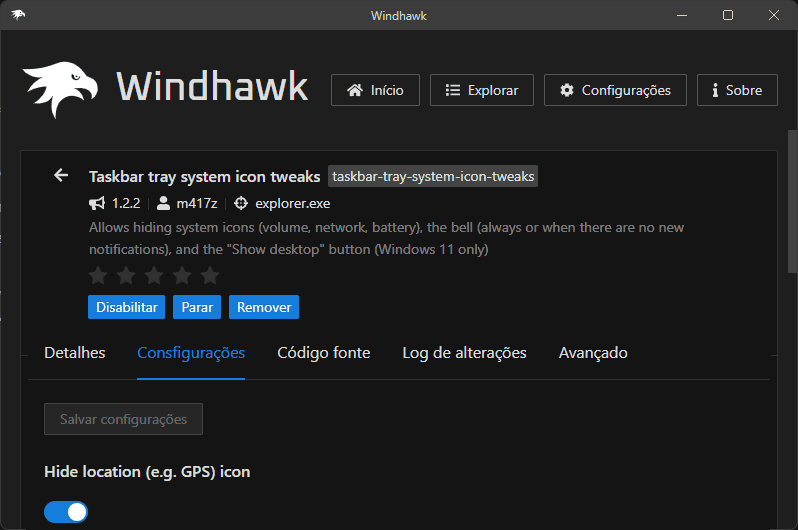
Task: Uninstall the mod with Remover
Action: click(264, 307)
